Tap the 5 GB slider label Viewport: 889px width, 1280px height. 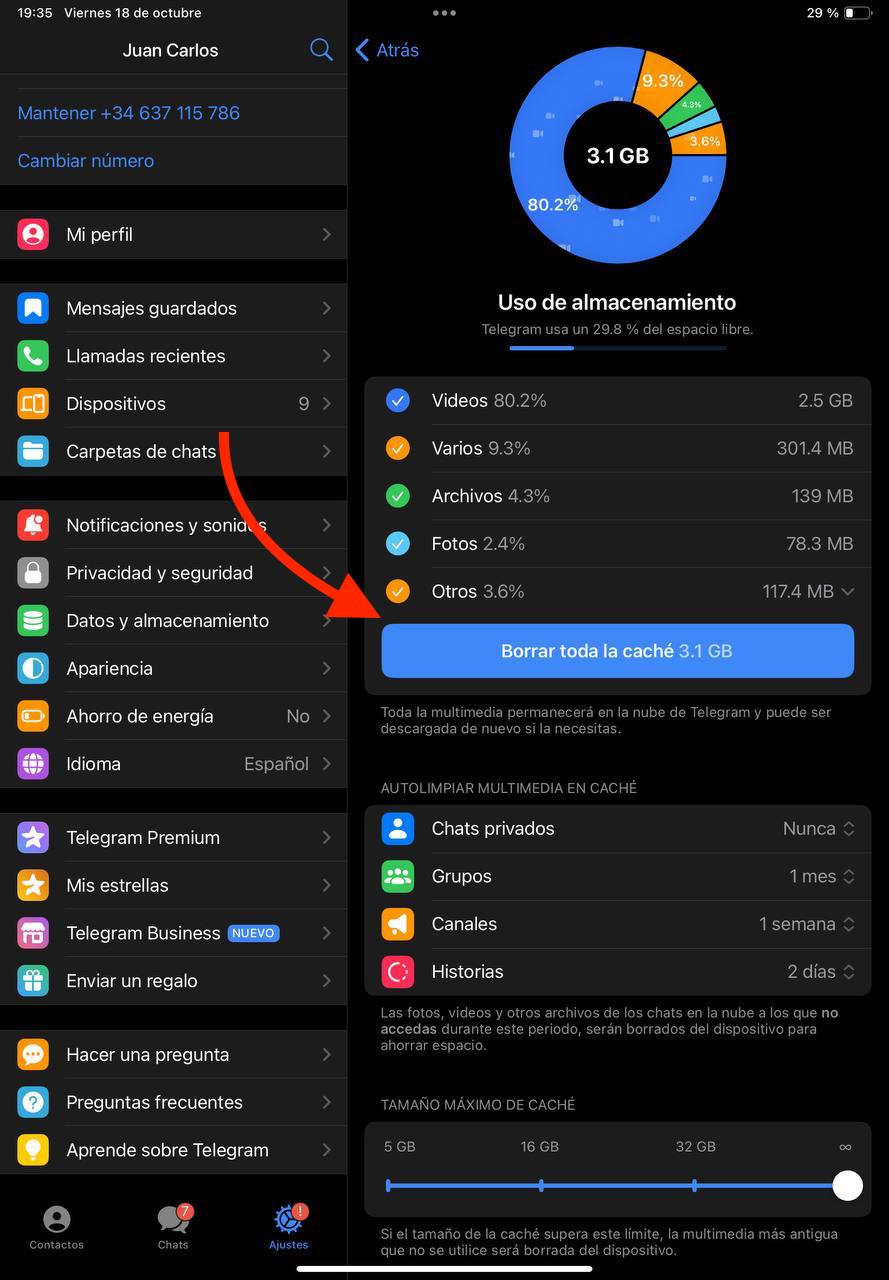point(399,1147)
